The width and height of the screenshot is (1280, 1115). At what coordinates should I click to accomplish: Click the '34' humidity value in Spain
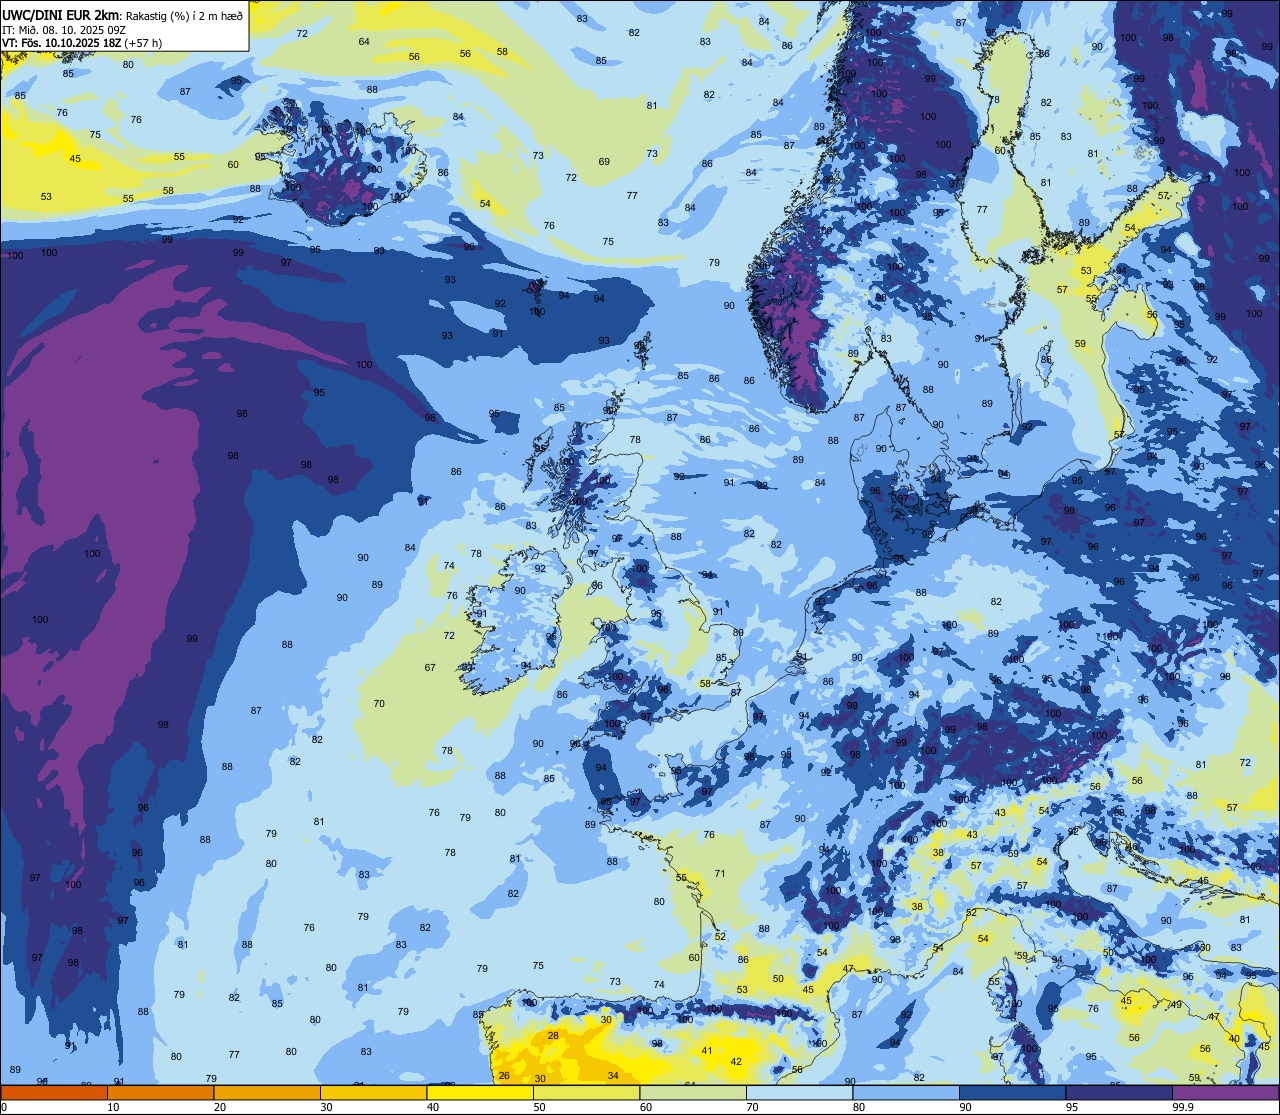tap(613, 1076)
